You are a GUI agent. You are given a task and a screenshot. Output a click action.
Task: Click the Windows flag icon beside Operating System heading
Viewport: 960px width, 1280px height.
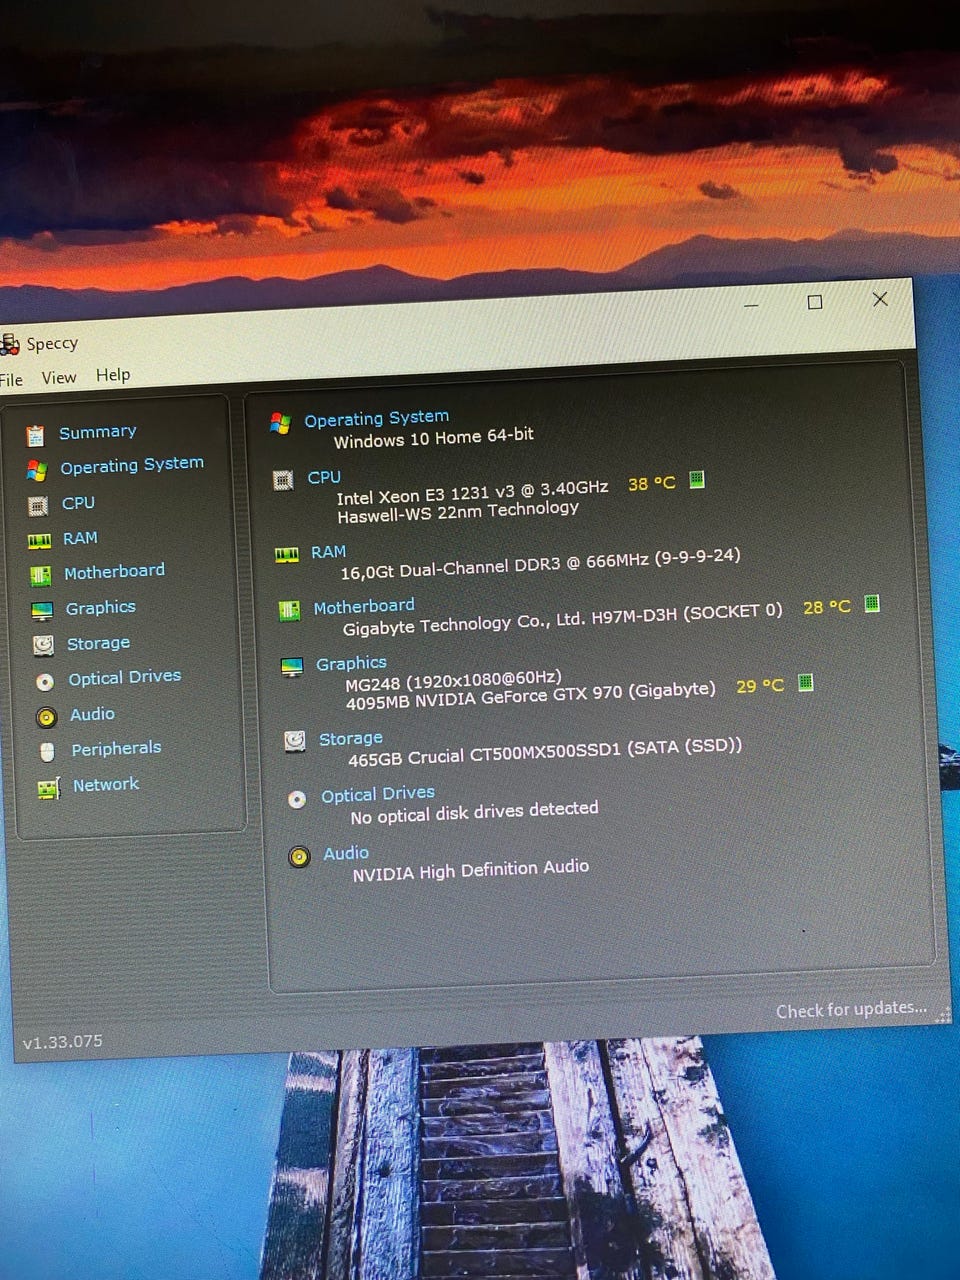pos(281,423)
